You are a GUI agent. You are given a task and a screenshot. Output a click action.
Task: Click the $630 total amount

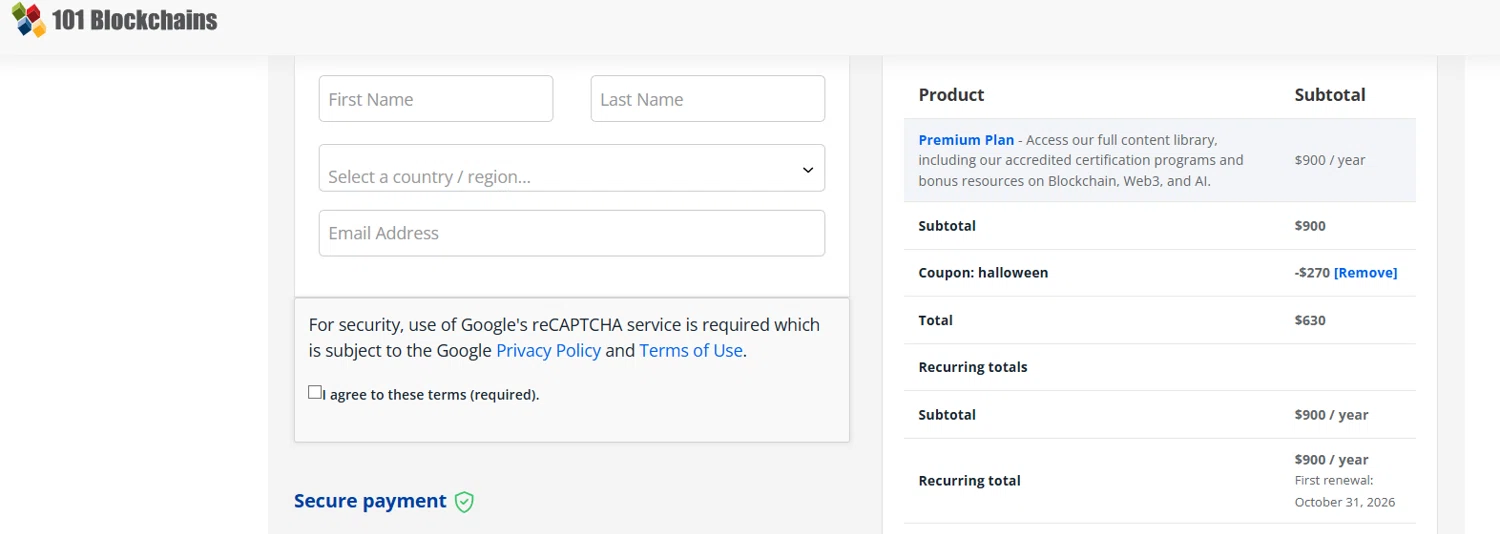(x=1309, y=321)
